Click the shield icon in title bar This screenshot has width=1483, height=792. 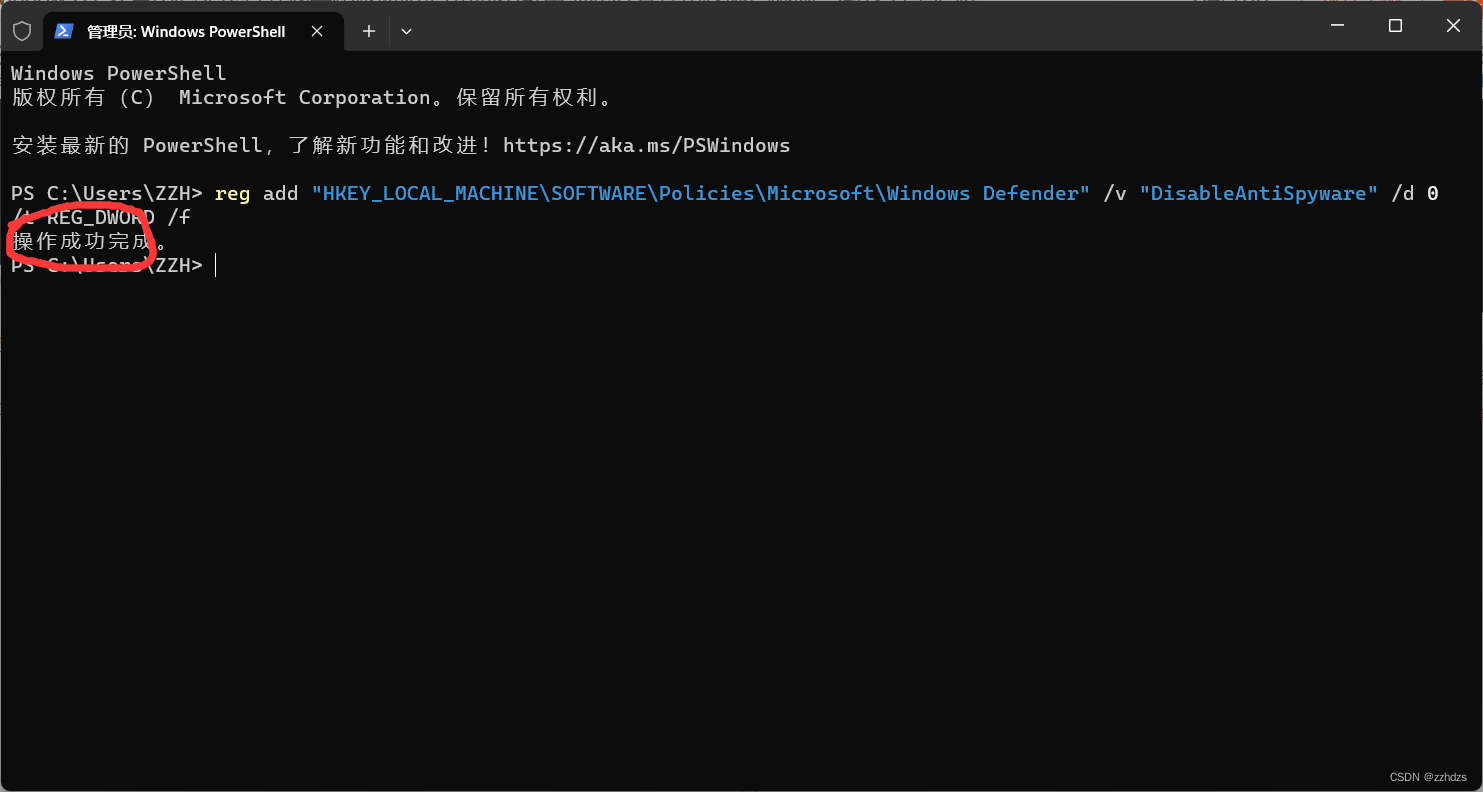click(x=22, y=31)
